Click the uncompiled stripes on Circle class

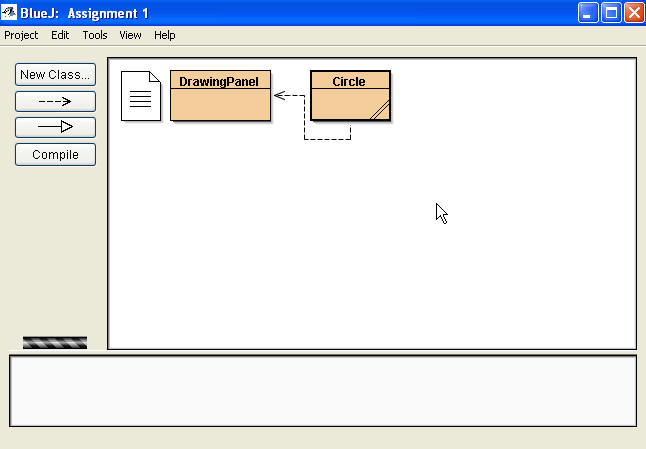pyautogui.click(x=379, y=111)
